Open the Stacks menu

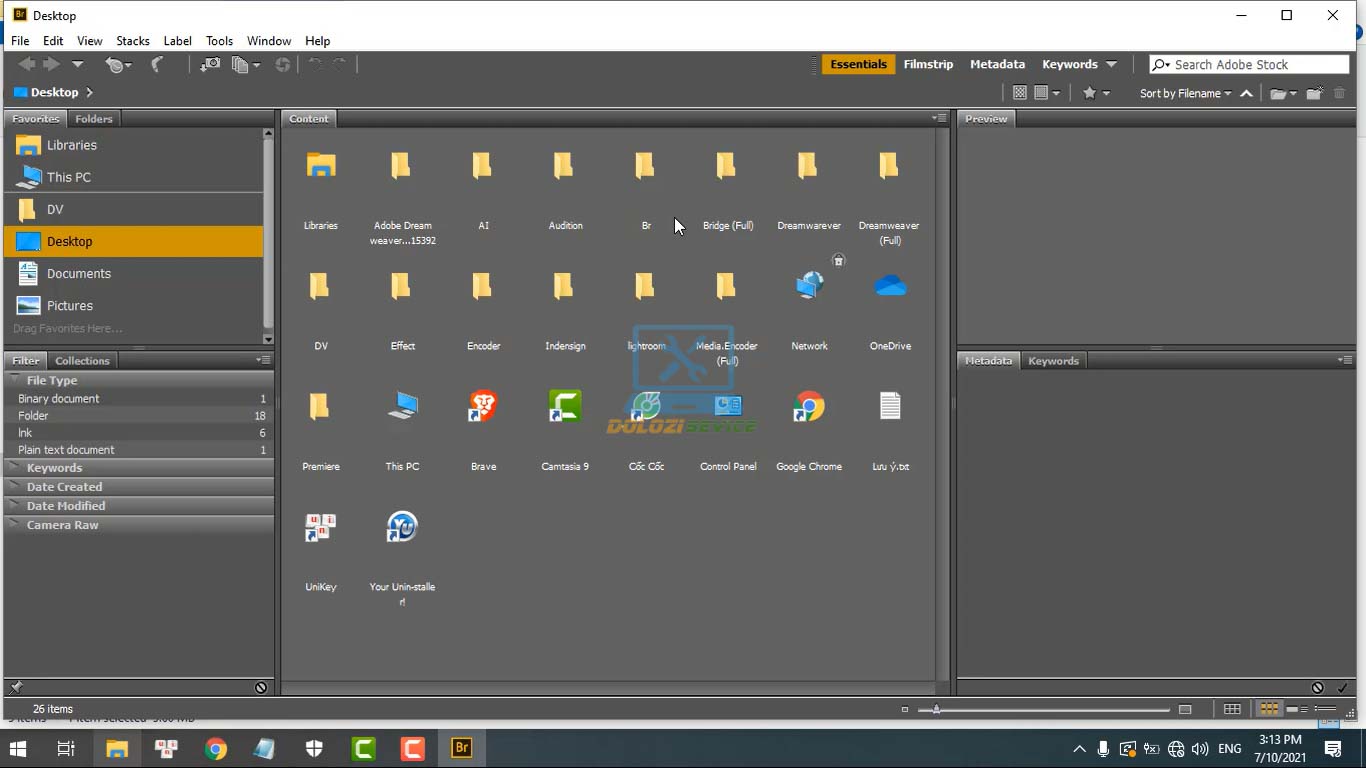(x=132, y=41)
